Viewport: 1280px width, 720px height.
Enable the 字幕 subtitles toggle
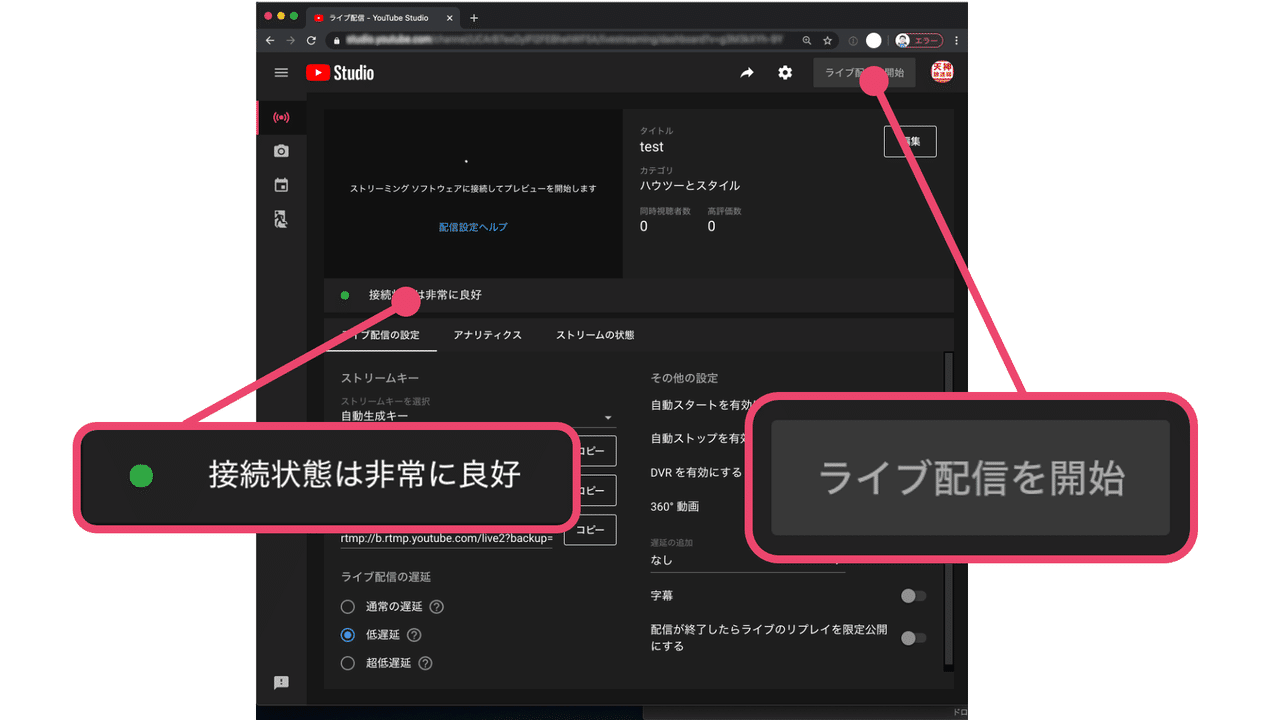912,596
